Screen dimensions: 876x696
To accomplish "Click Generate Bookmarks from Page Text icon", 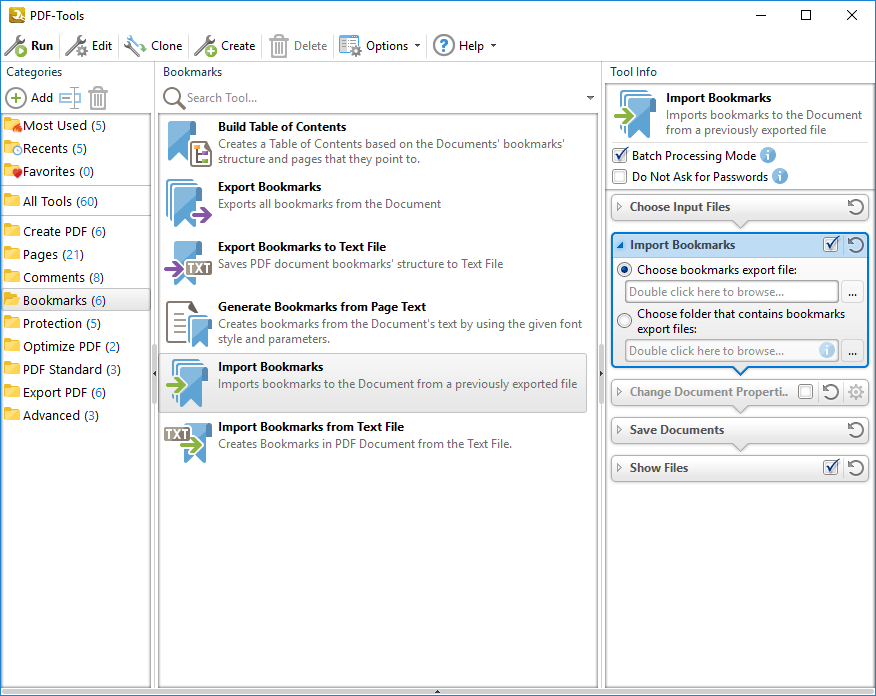I will pyautogui.click(x=189, y=323).
